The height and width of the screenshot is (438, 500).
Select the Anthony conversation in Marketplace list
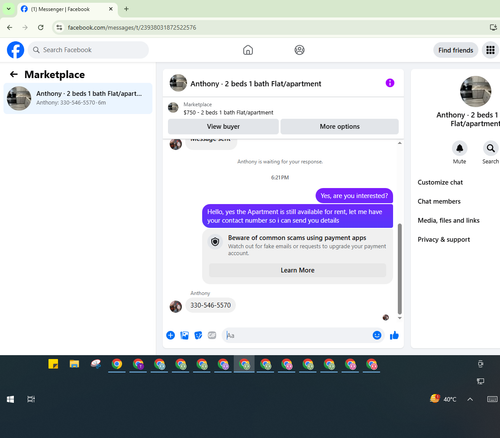point(78,98)
